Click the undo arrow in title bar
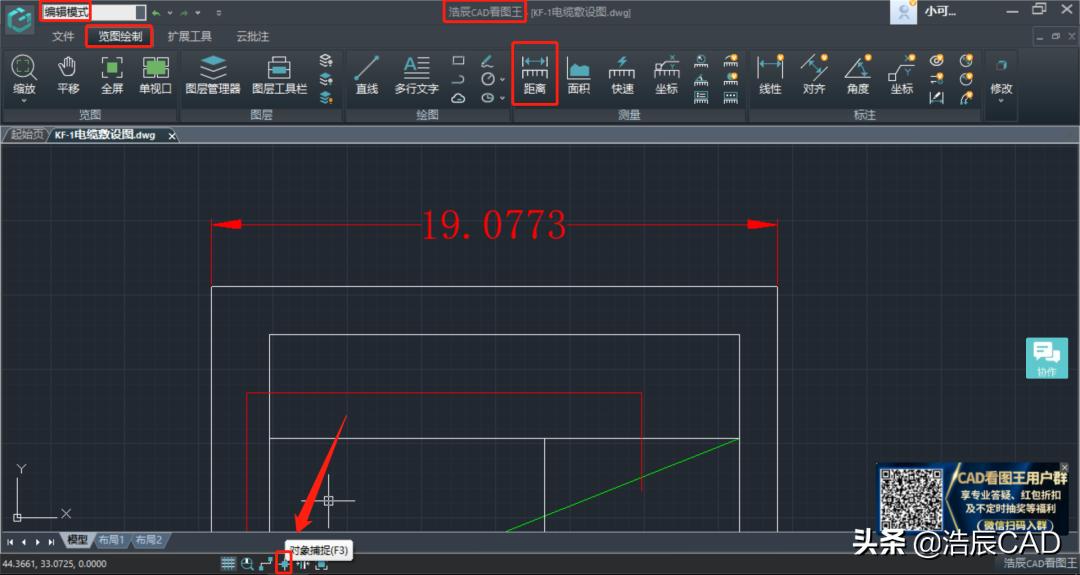 tap(156, 12)
